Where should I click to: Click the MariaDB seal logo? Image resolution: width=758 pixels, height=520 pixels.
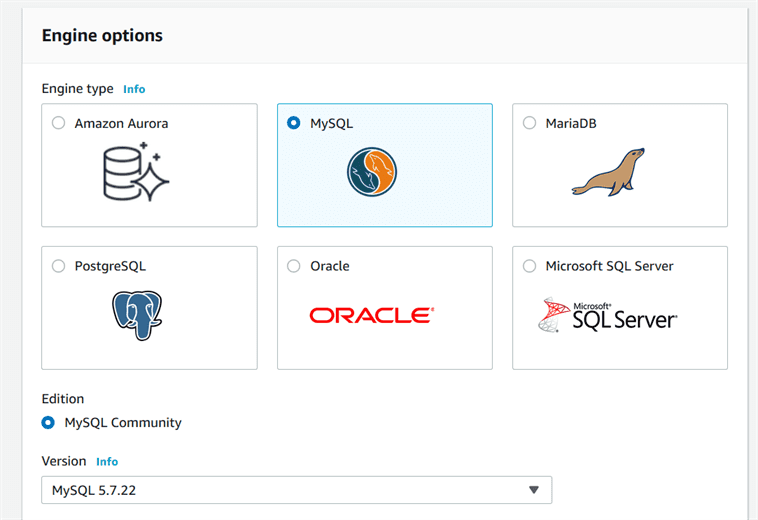[608, 172]
